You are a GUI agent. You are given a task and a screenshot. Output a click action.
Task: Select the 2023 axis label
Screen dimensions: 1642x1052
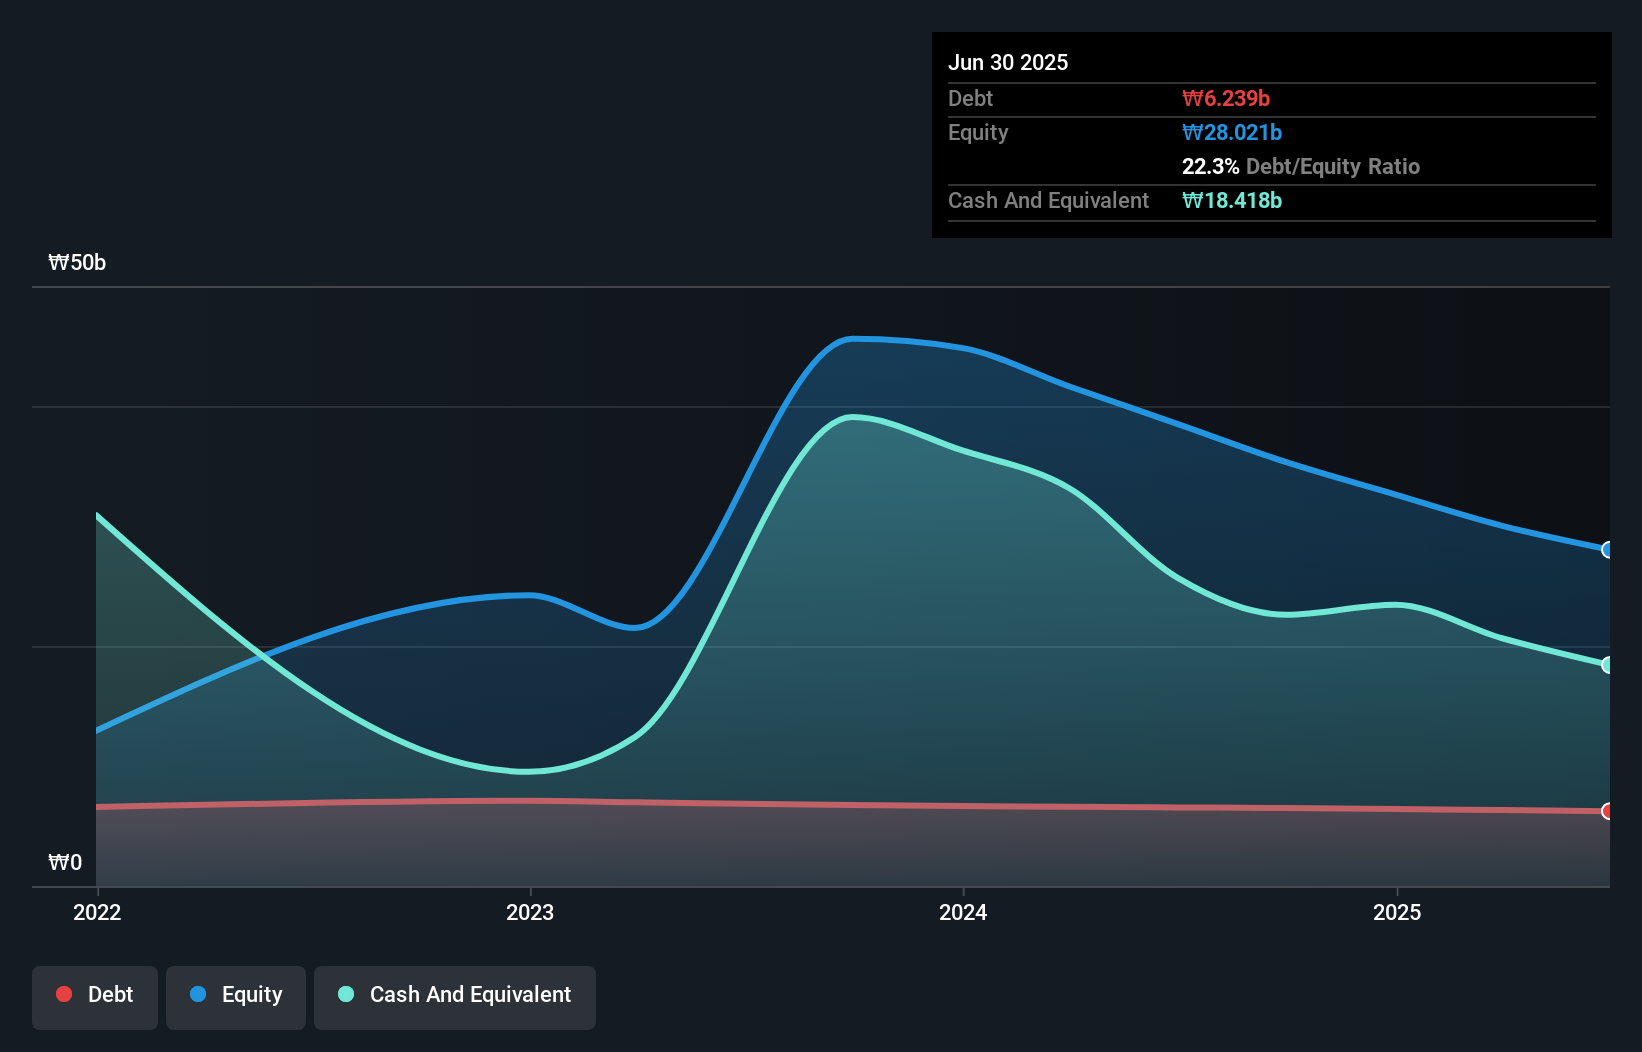[530, 912]
